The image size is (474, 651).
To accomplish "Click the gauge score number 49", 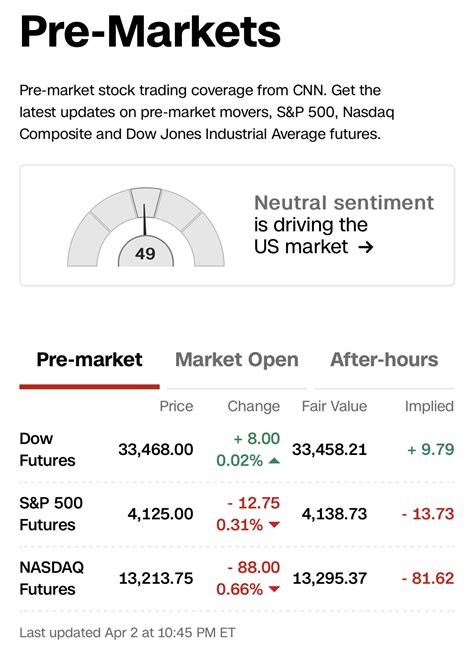I will (x=145, y=253).
